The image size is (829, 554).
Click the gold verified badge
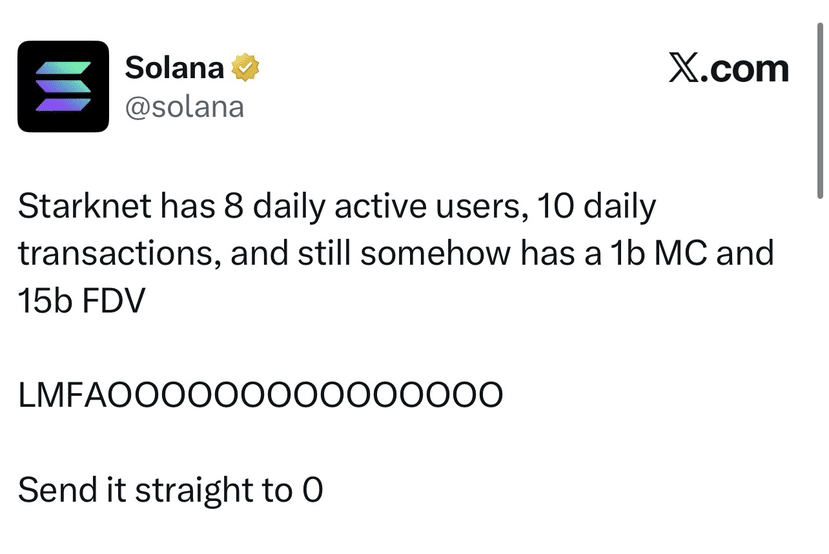pyautogui.click(x=246, y=68)
